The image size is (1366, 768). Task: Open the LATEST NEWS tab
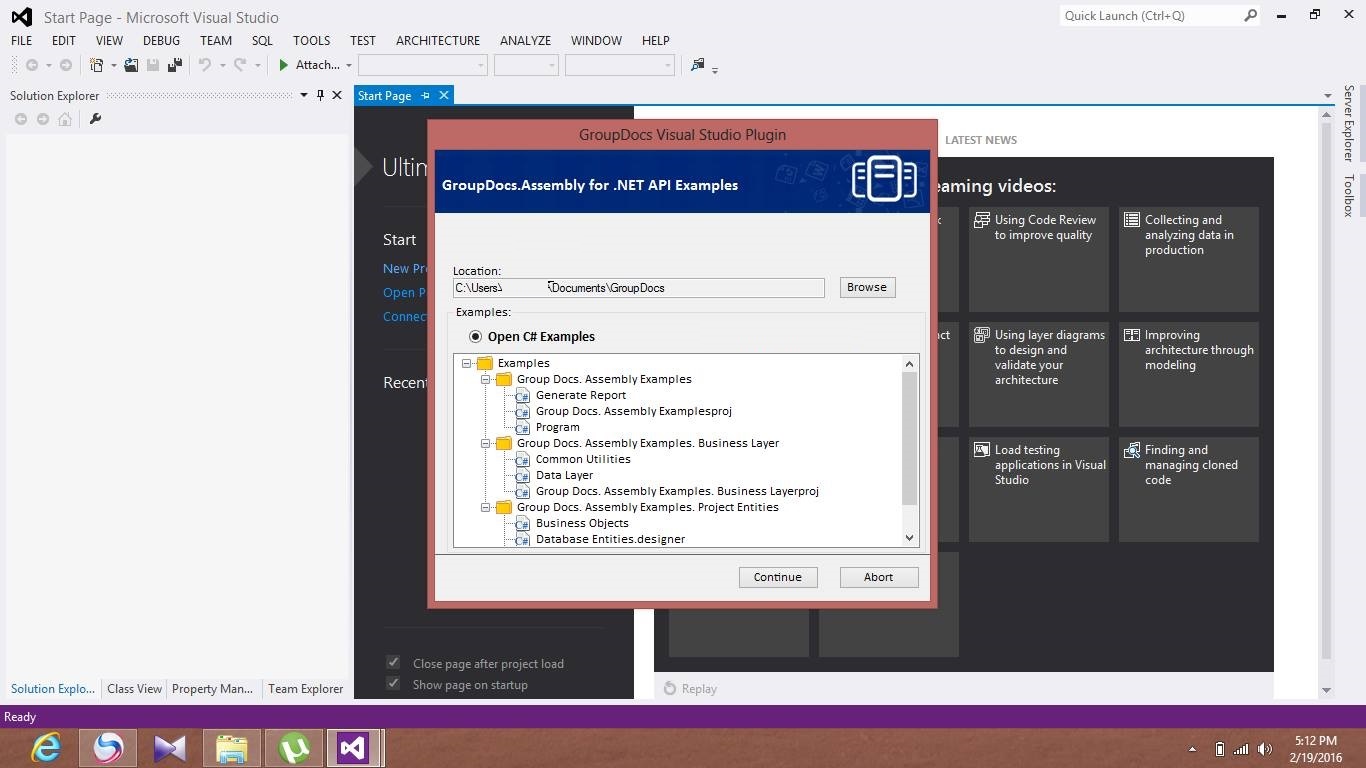pos(981,140)
